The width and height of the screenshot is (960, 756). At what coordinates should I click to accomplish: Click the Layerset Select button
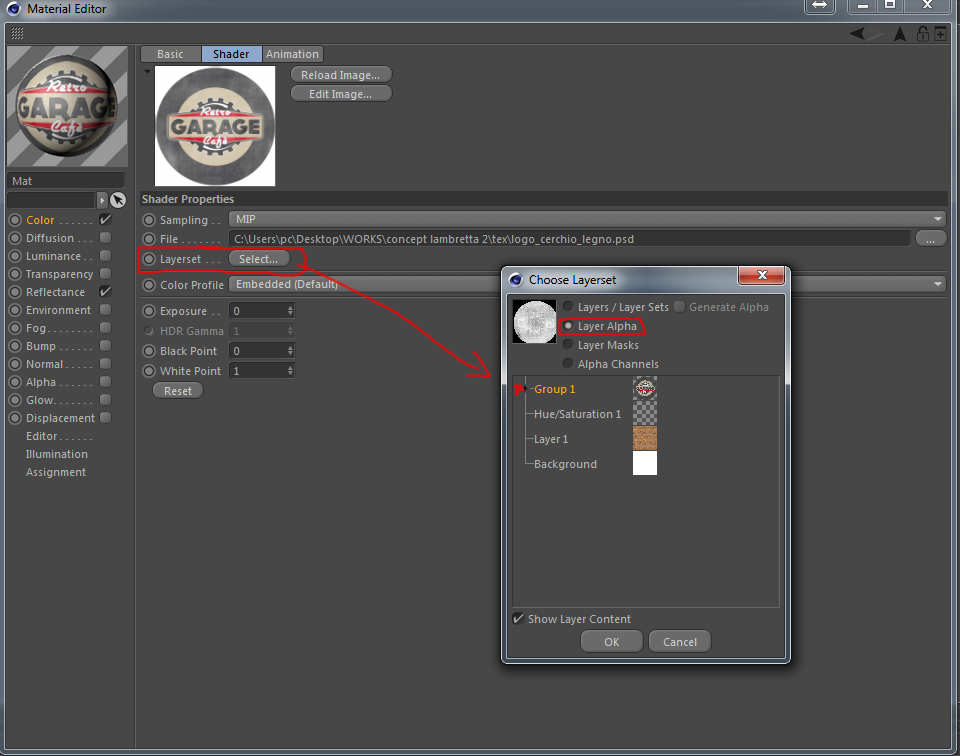click(258, 259)
